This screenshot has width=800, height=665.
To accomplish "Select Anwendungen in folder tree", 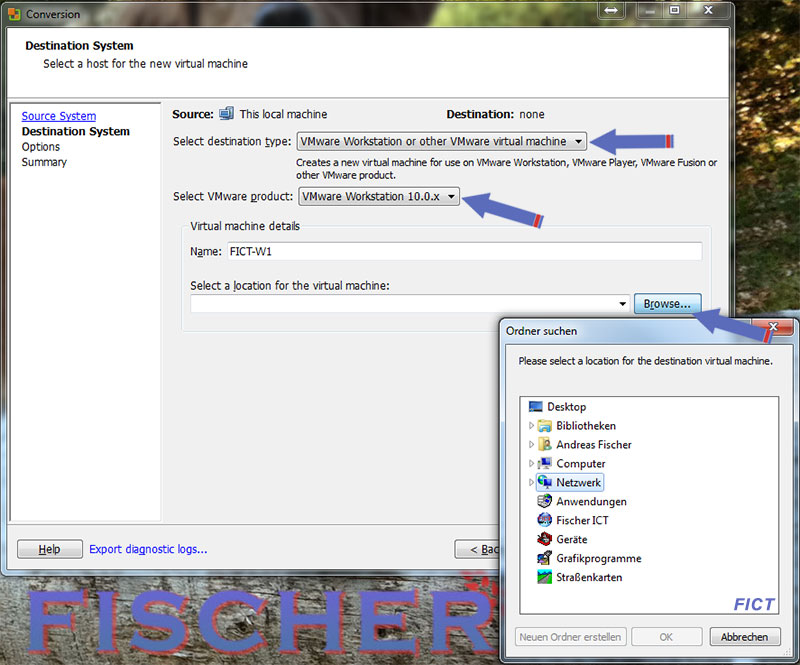I will (x=591, y=501).
